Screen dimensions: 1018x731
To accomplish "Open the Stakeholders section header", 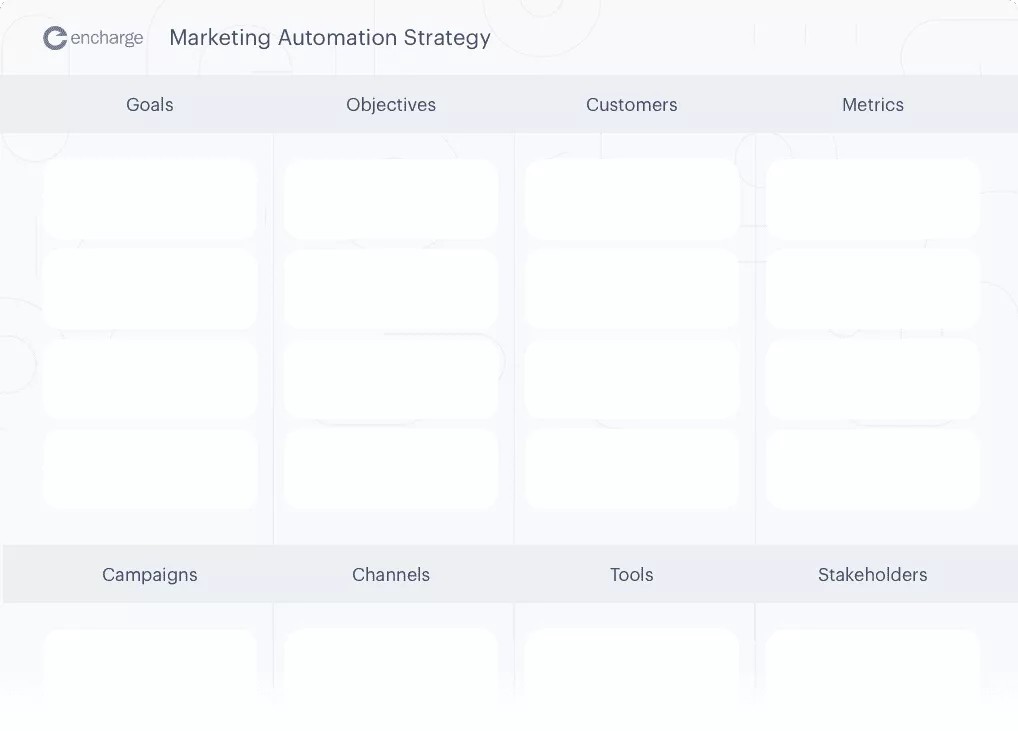I will click(x=873, y=575).
